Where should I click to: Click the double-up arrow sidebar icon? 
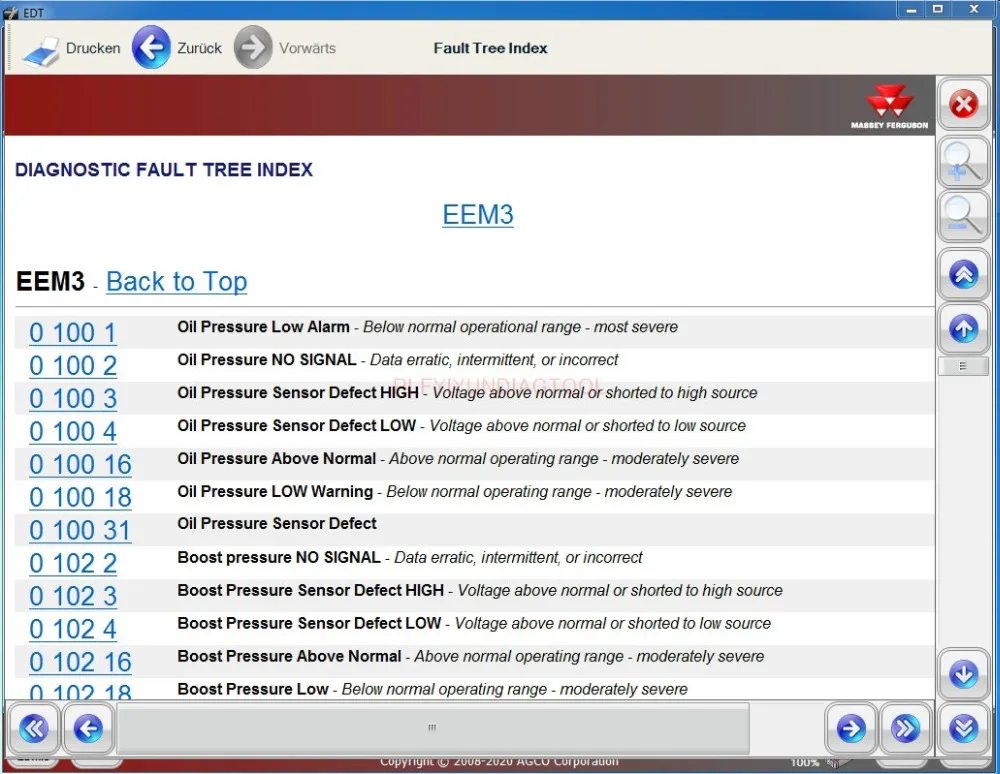tap(963, 274)
